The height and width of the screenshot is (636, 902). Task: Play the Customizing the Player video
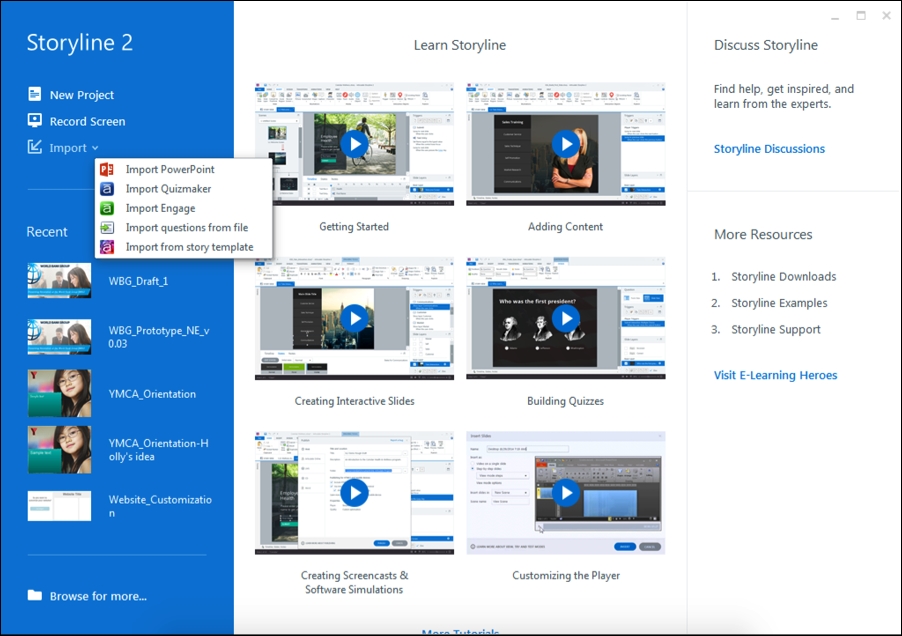566,493
